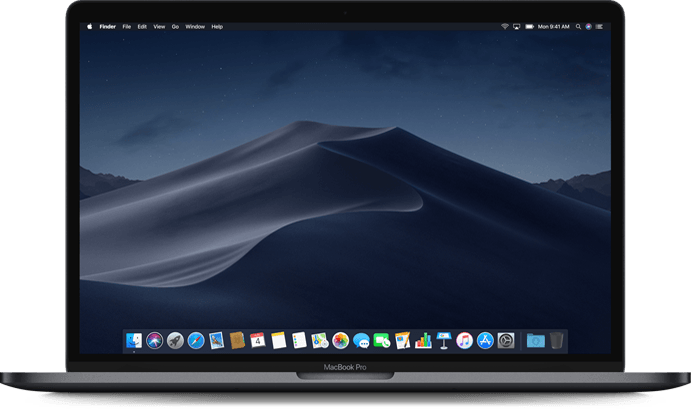The height and width of the screenshot is (409, 691).
Task: Open the Window menu
Action: (195, 26)
